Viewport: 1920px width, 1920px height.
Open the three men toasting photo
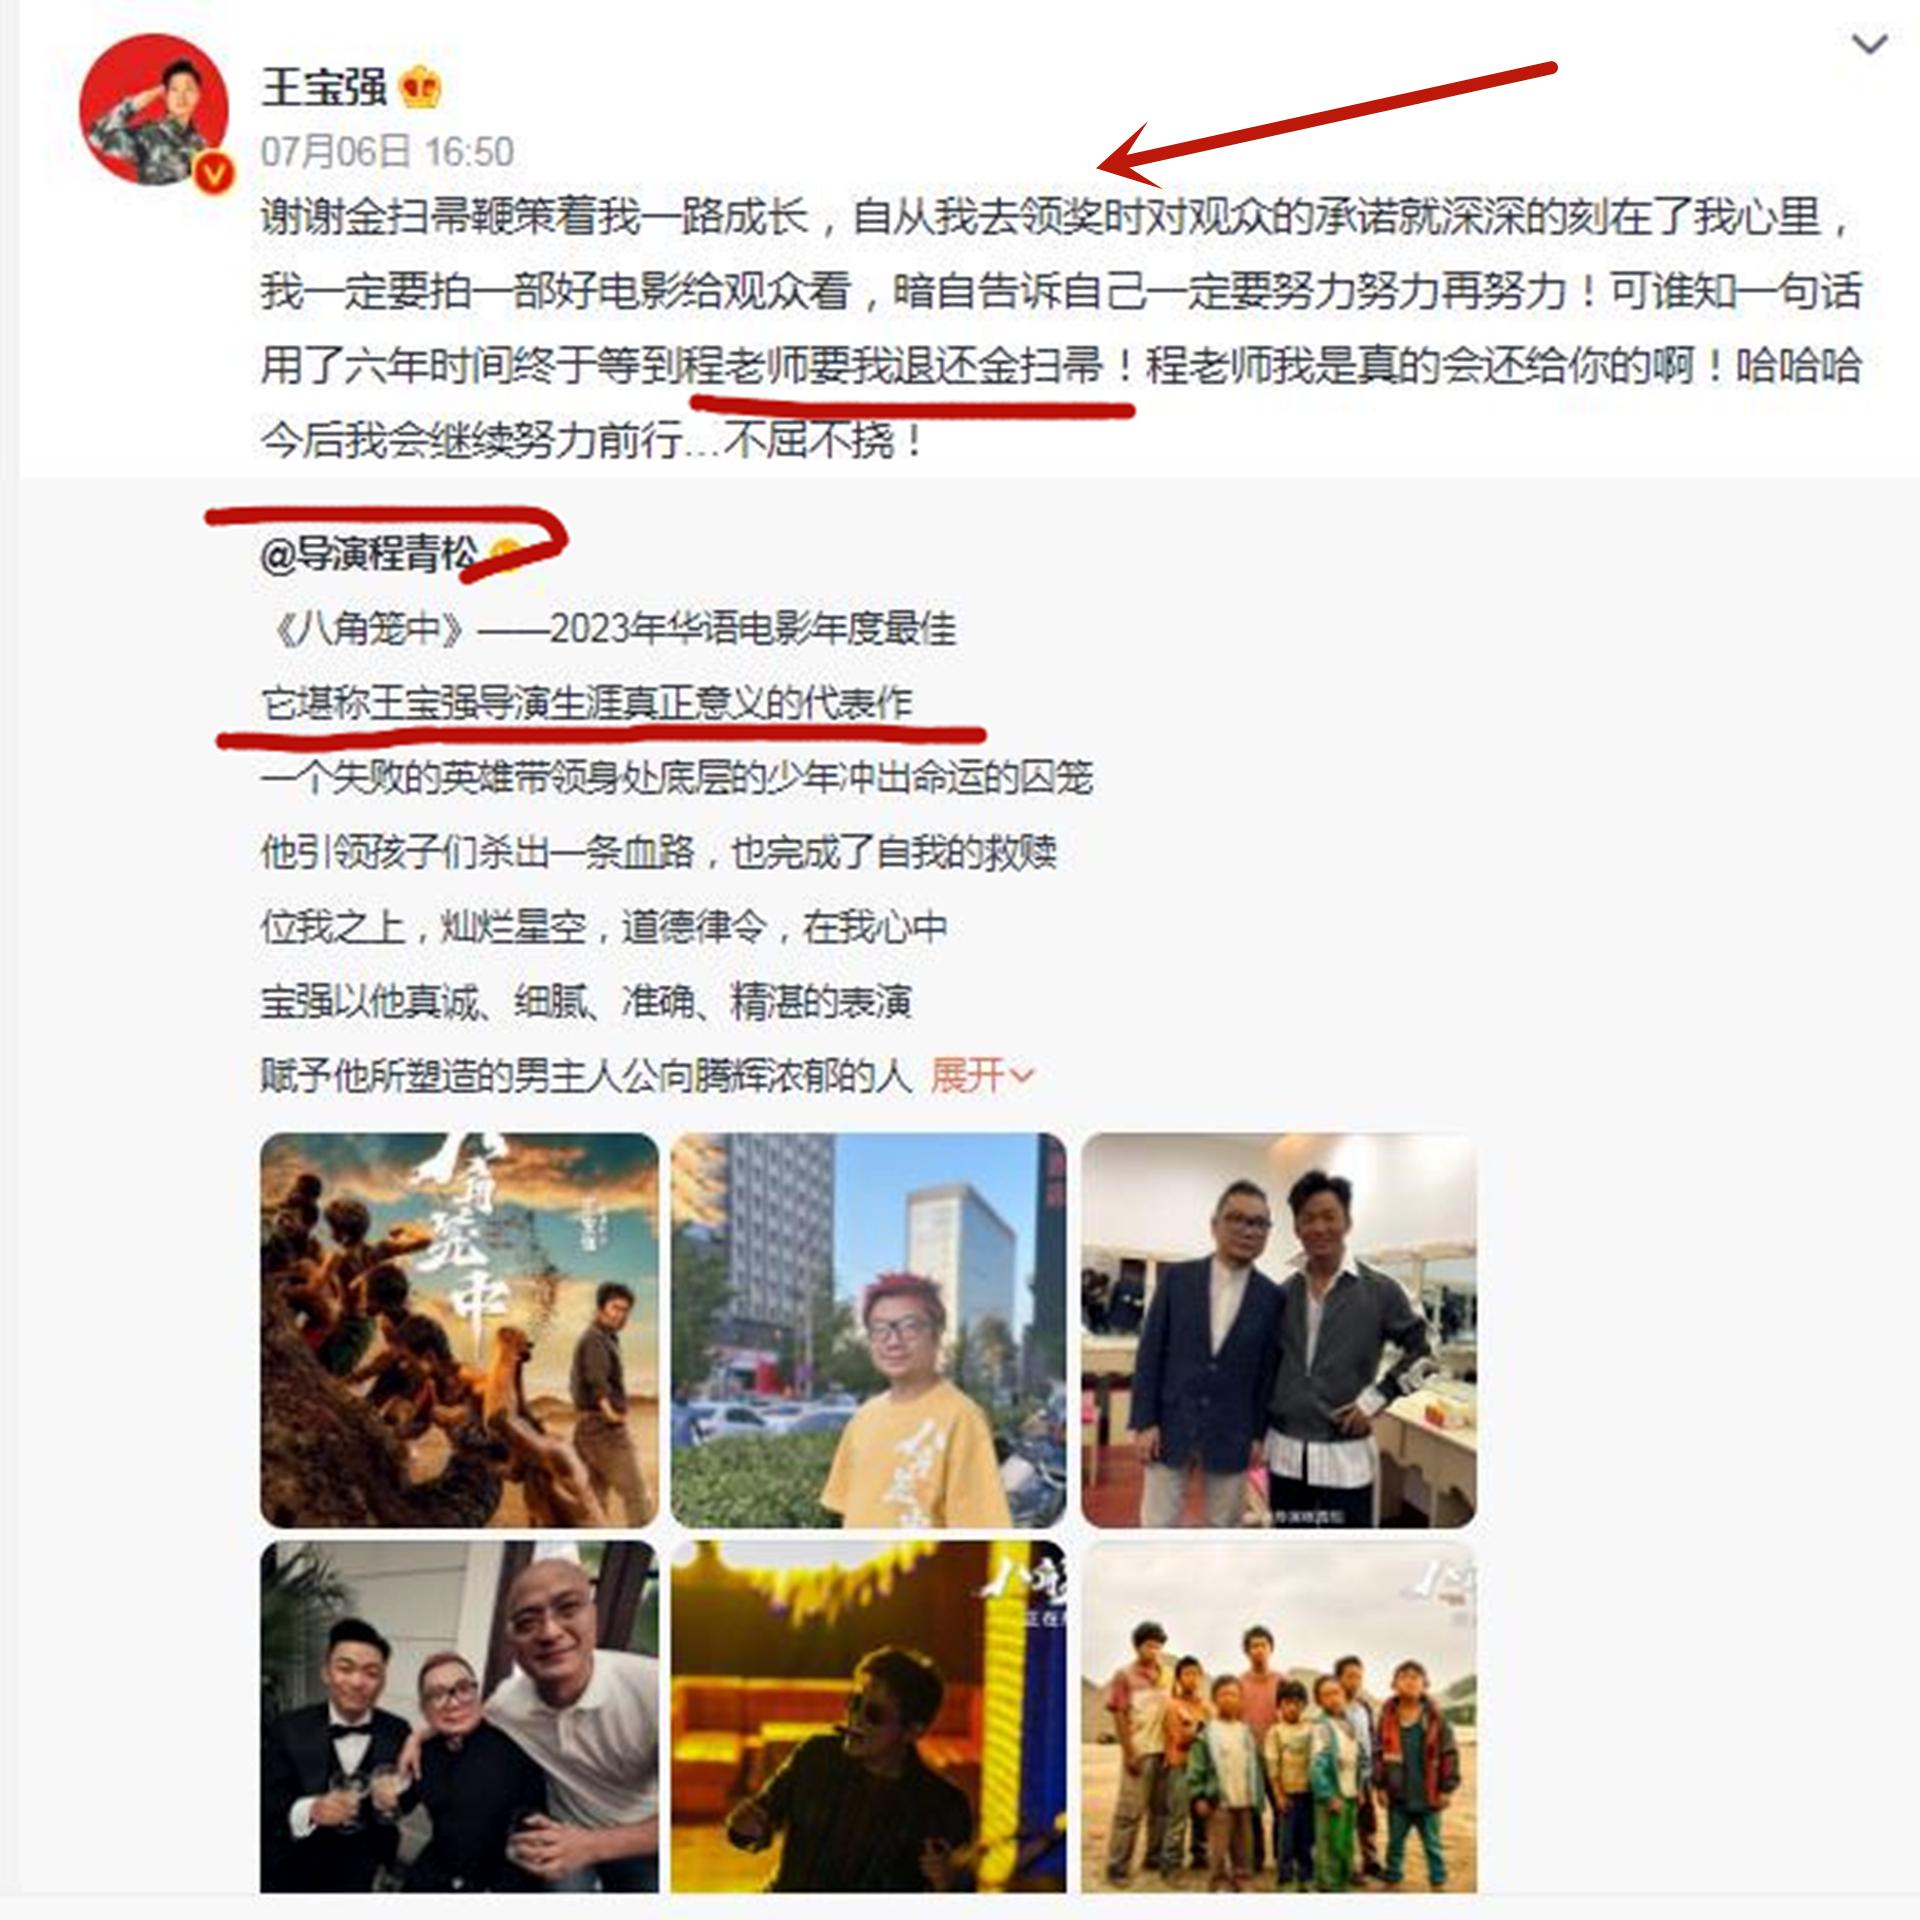[459, 1716]
